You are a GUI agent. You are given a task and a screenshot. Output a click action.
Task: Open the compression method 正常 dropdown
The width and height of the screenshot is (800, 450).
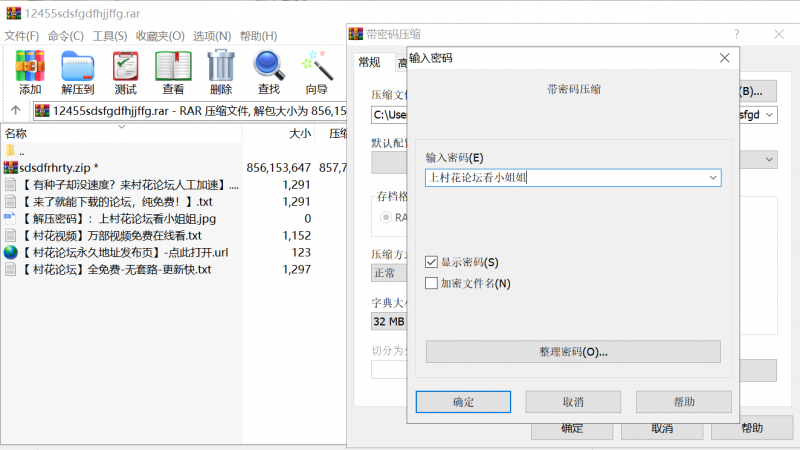[x=389, y=273]
